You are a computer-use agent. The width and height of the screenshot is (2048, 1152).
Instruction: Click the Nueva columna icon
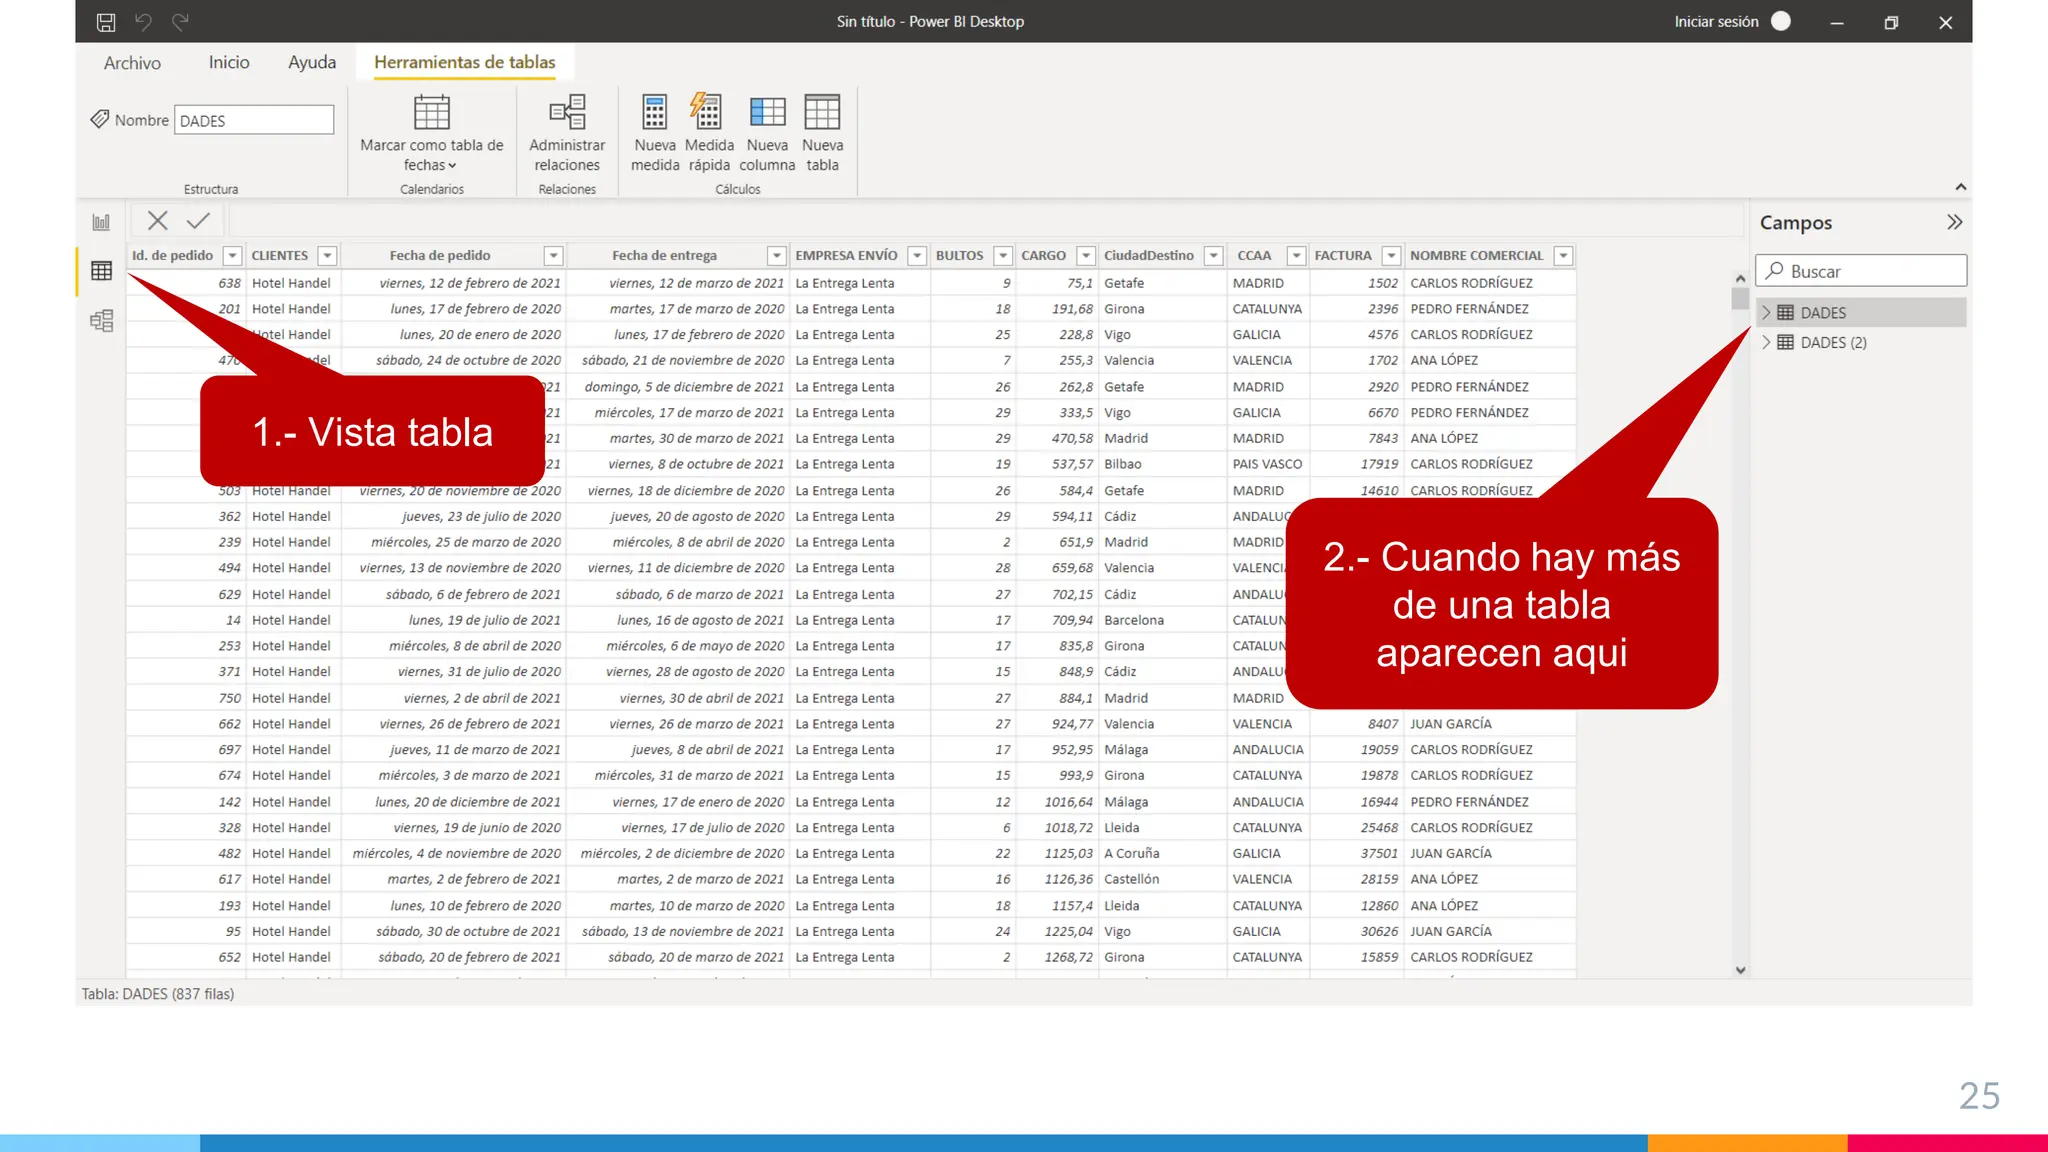tap(767, 113)
